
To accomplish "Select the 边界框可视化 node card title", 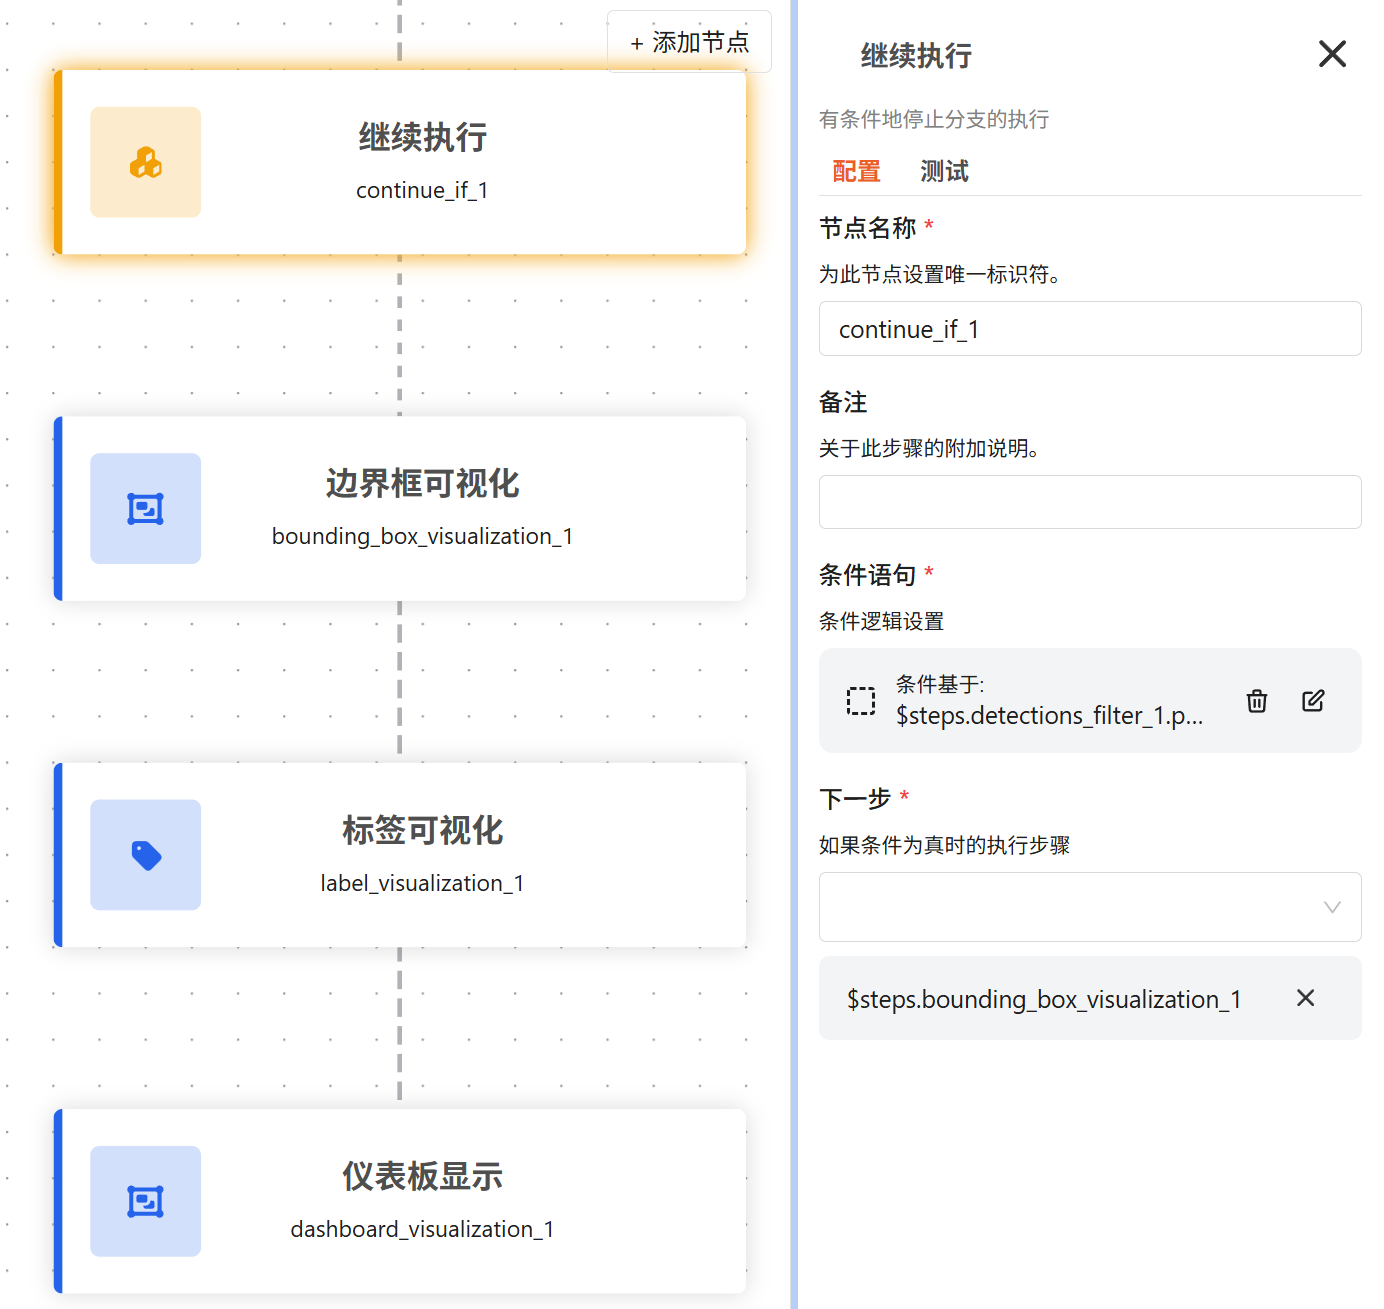I will pyautogui.click(x=422, y=484).
